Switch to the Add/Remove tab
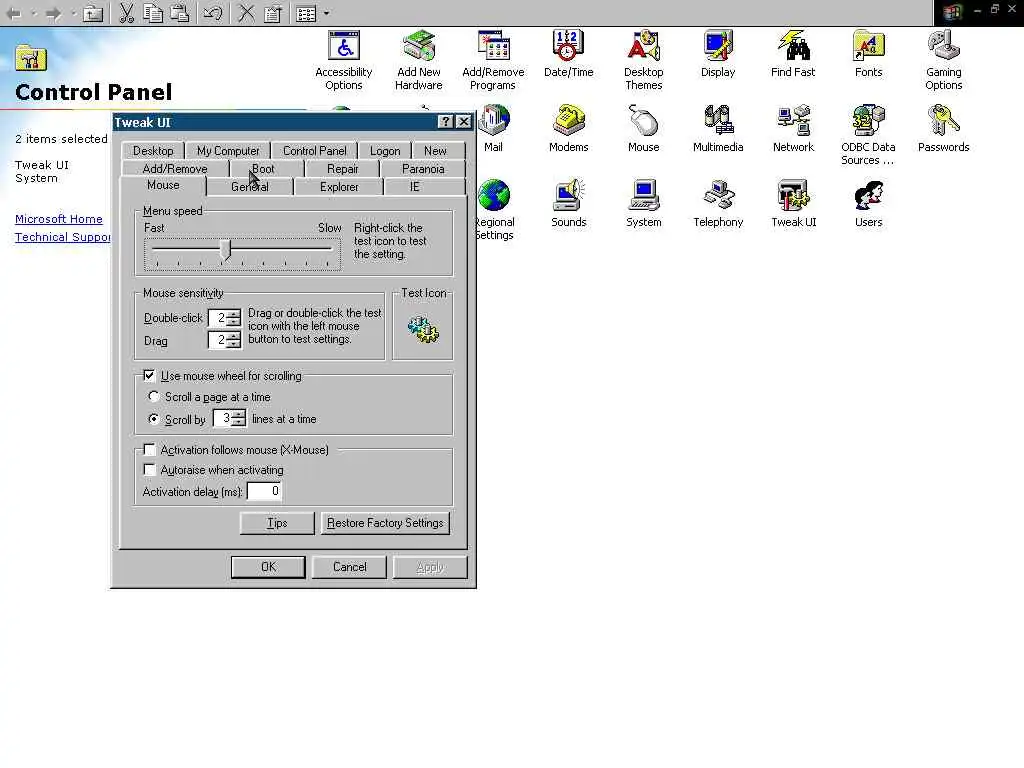This screenshot has width=1024, height=768. click(175, 168)
